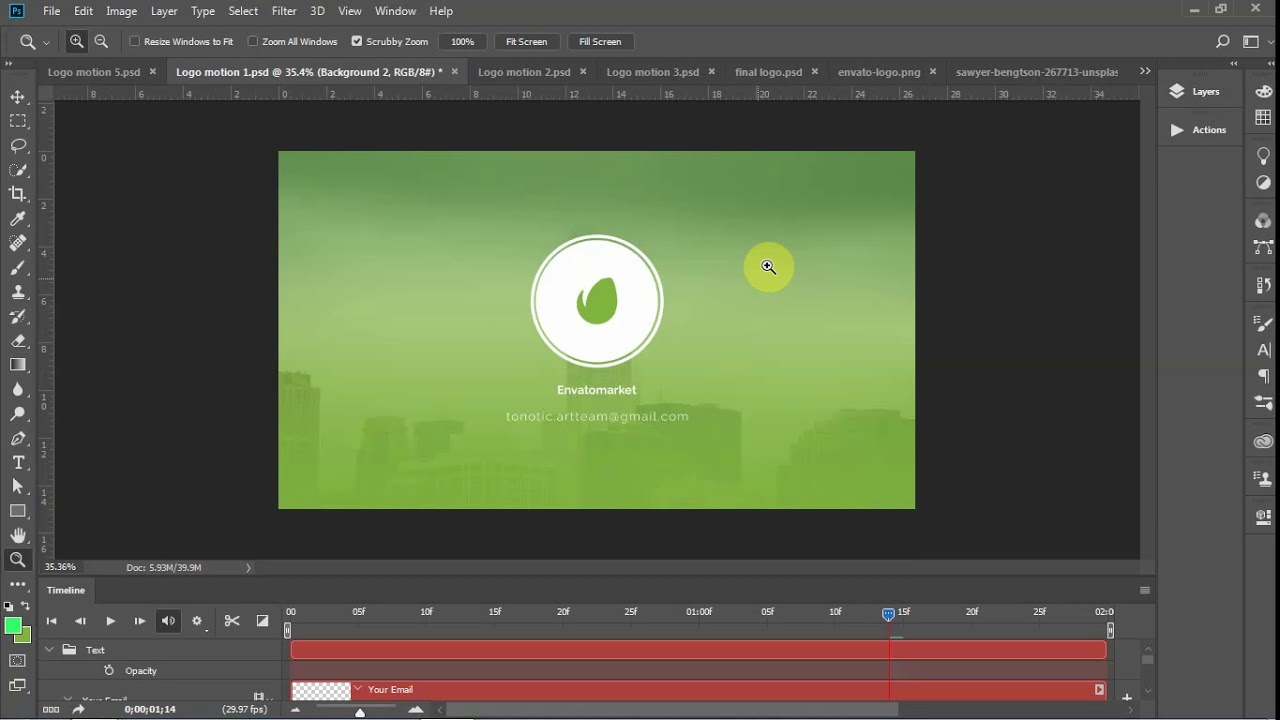Select the Rectangular Marquee tool
This screenshot has height=720, width=1280.
18,121
